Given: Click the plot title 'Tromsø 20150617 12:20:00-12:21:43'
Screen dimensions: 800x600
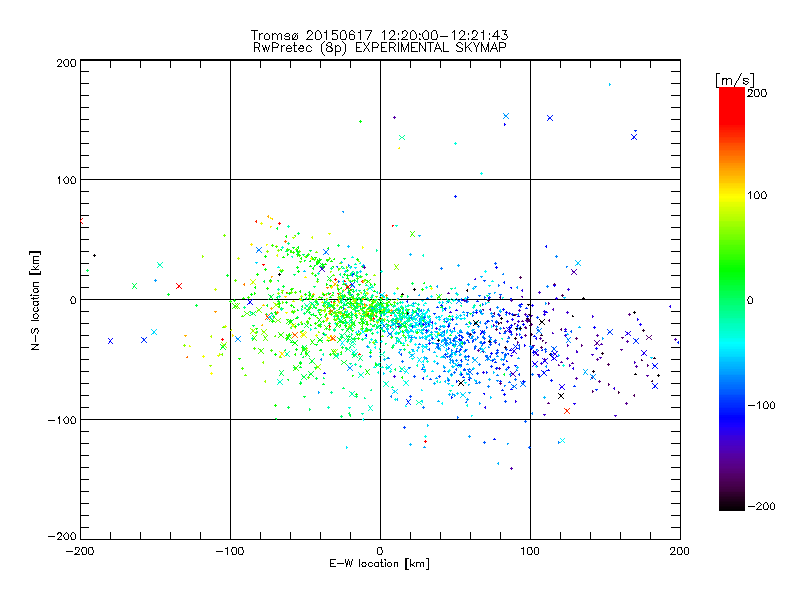Looking at the screenshot, I should [x=379, y=35].
